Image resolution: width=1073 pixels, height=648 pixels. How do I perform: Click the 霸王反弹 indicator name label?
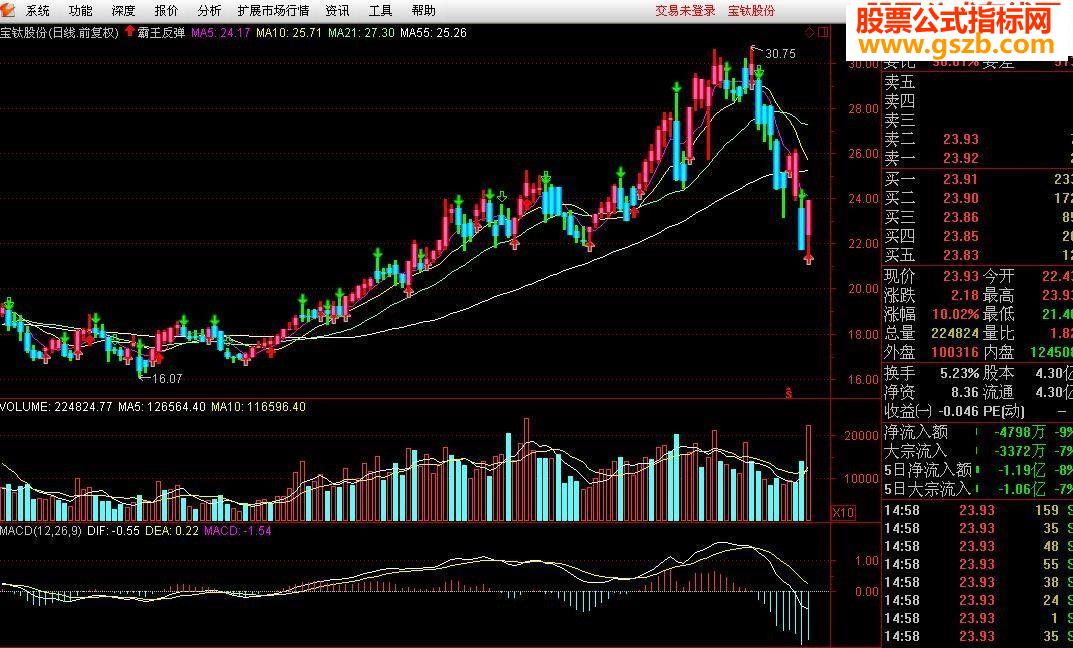[x=161, y=32]
